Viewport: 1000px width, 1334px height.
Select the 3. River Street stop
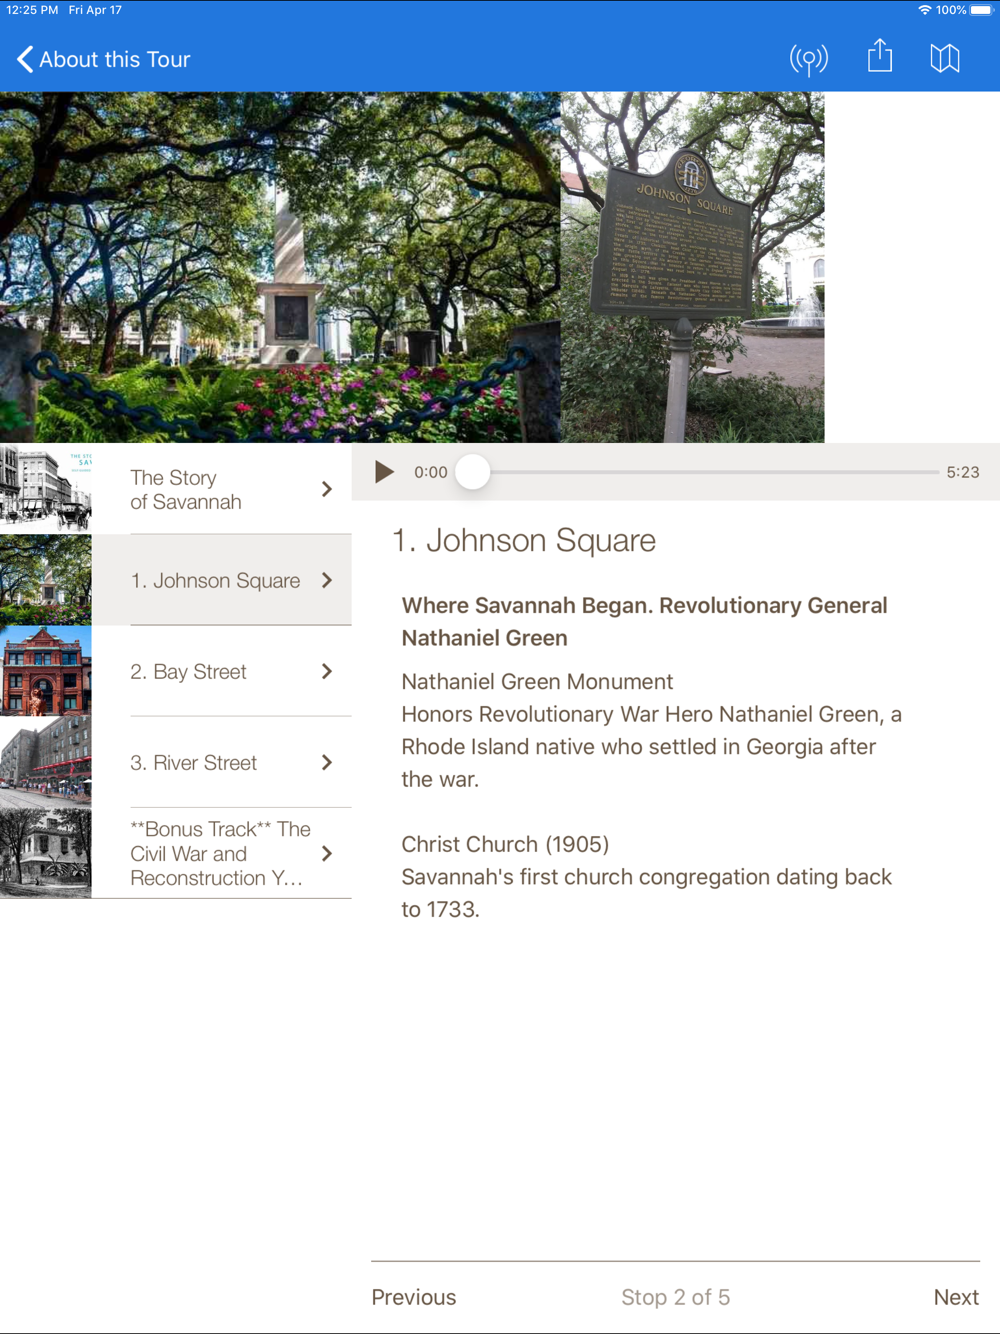click(x=176, y=762)
